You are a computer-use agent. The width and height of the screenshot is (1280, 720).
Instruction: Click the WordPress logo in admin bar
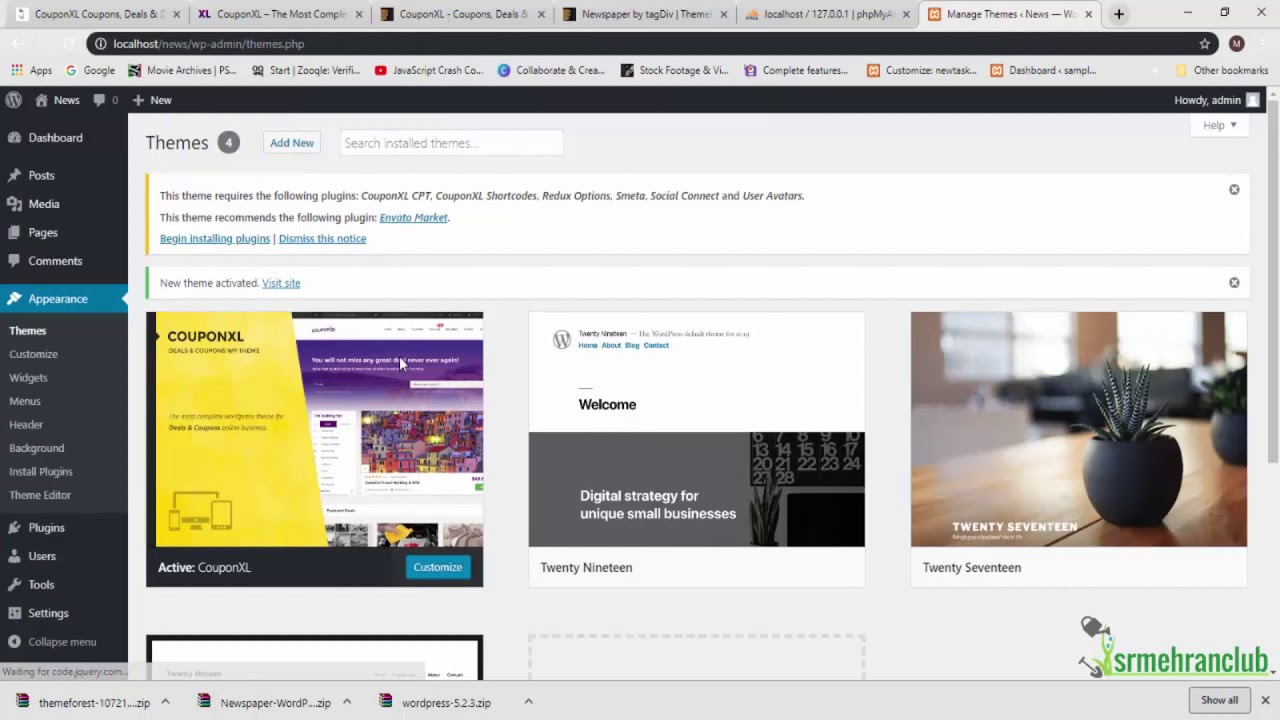(13, 100)
